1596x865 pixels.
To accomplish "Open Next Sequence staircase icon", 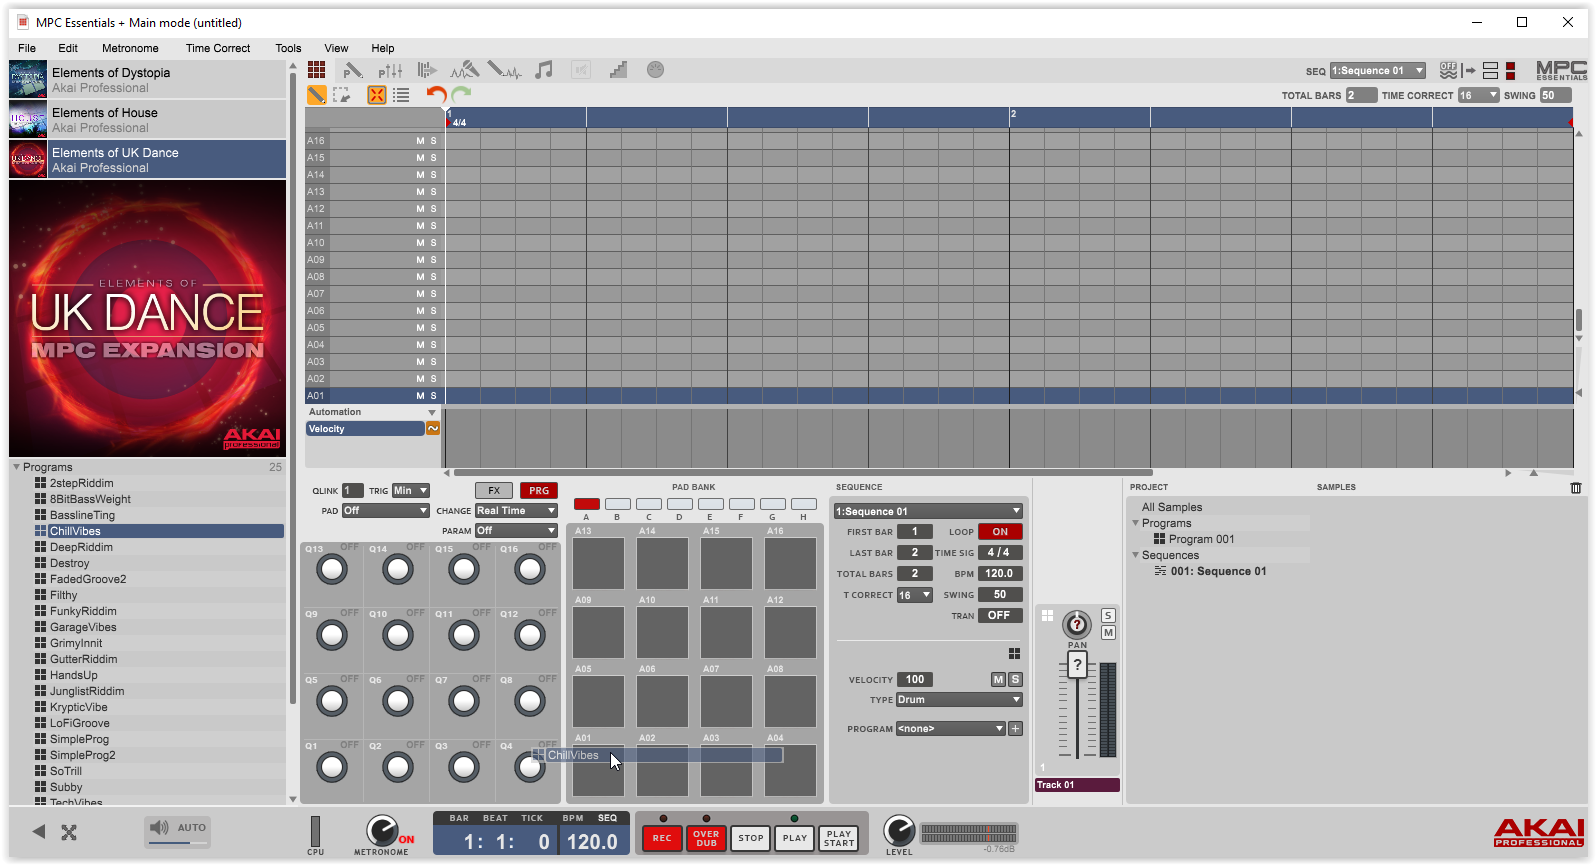I will coord(618,70).
